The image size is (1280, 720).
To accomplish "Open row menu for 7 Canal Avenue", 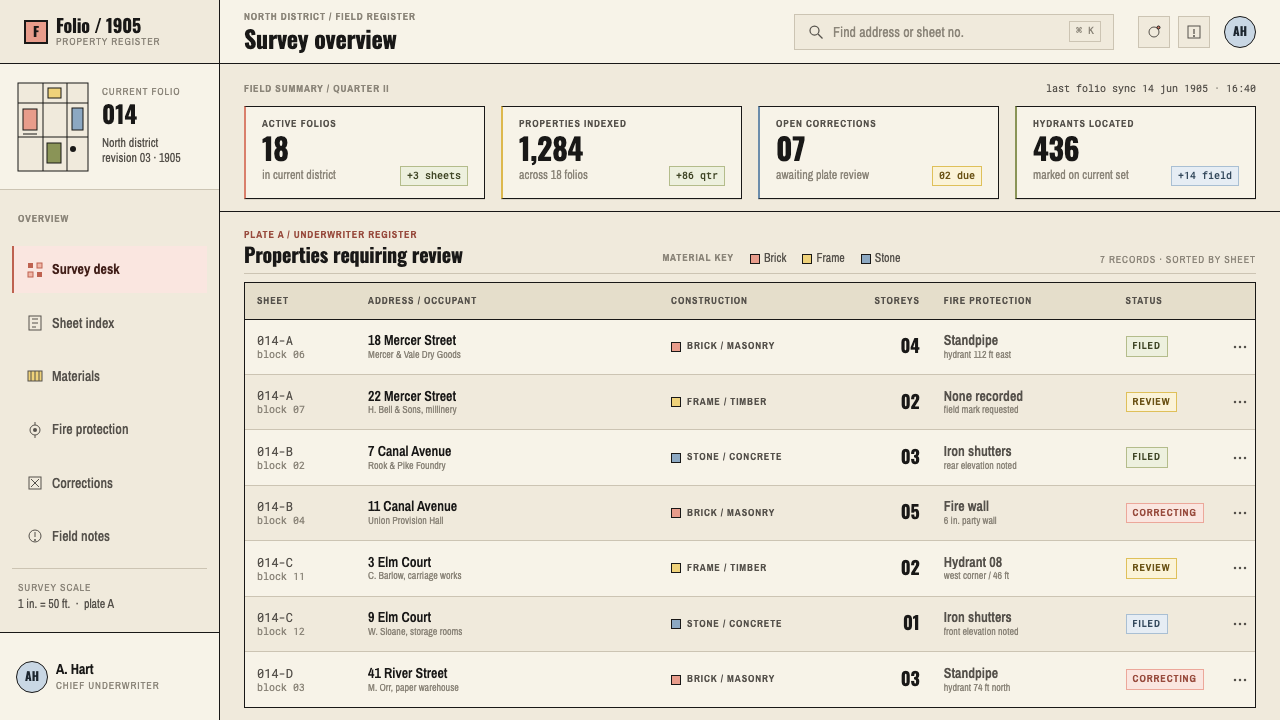I will point(1240,458).
